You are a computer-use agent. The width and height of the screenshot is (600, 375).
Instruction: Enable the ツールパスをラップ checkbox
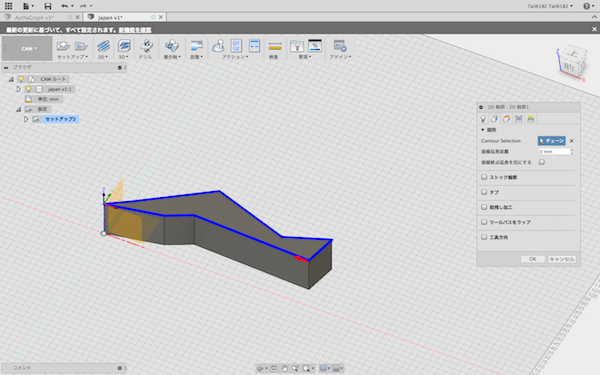click(484, 222)
